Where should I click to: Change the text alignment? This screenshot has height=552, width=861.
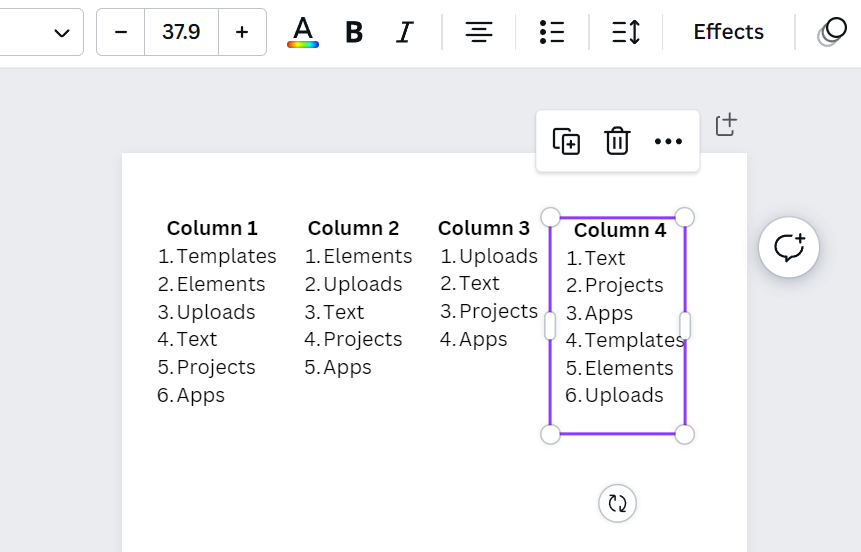click(x=479, y=32)
